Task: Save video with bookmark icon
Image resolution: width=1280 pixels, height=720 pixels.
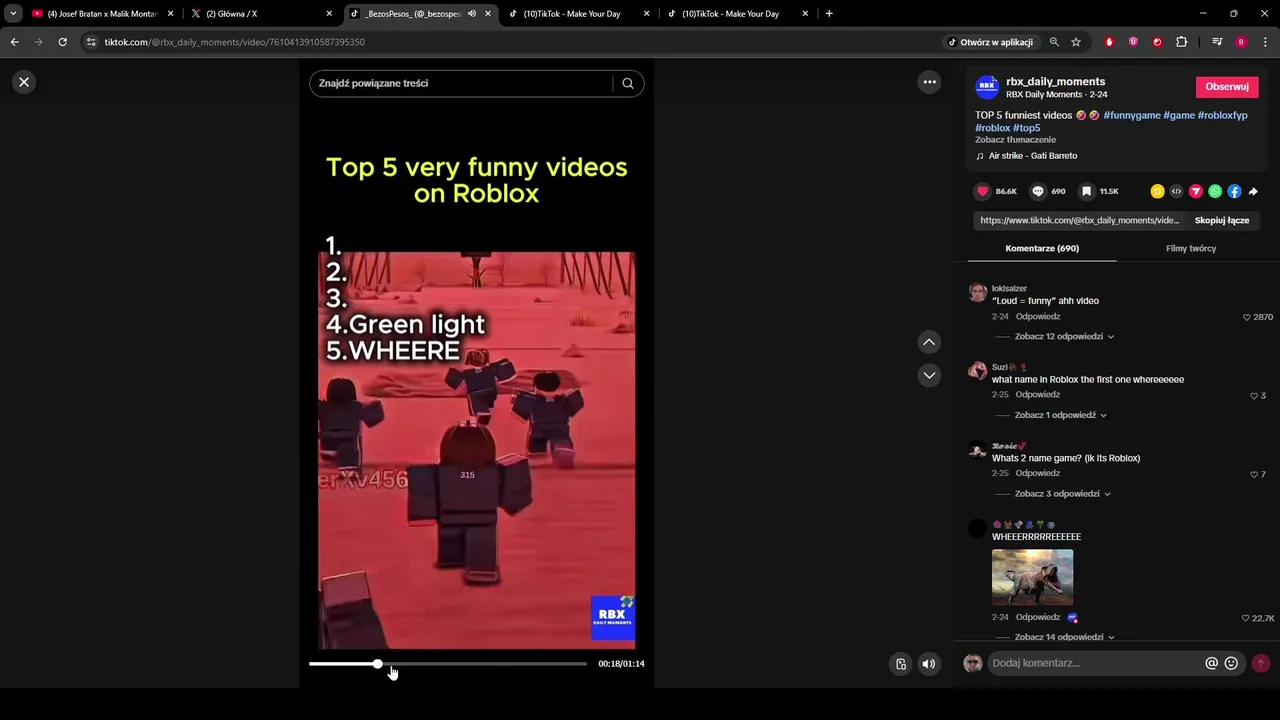Action: click(x=1086, y=191)
